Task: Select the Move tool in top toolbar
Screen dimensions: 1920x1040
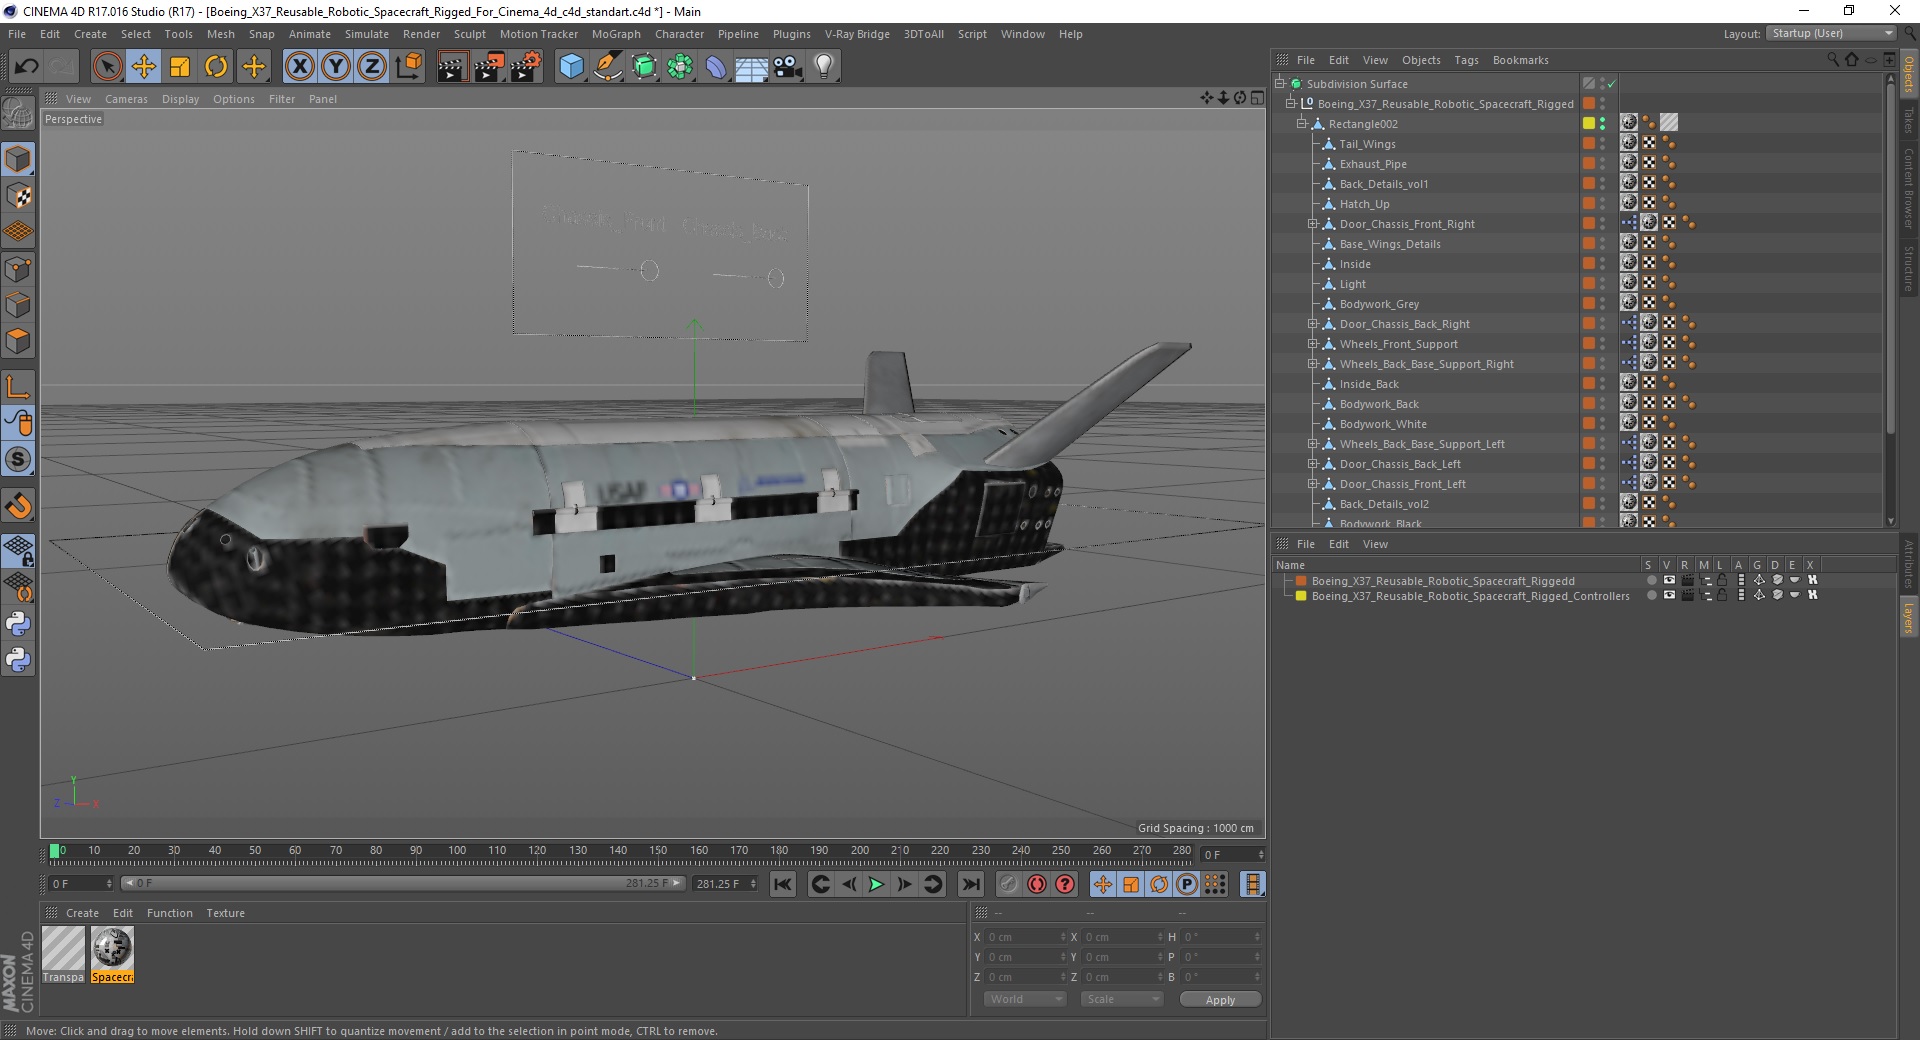Action: tap(144, 67)
